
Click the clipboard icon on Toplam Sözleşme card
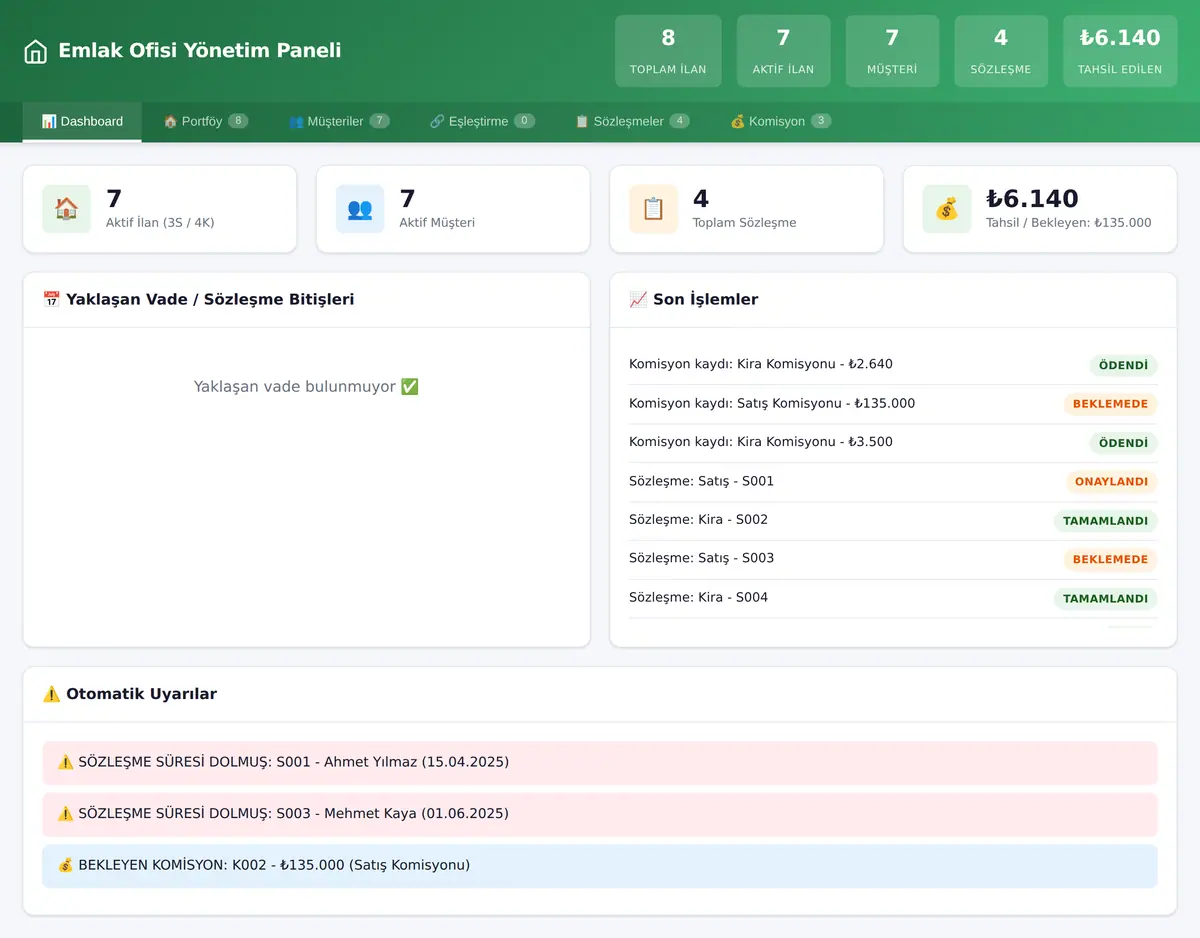click(654, 209)
